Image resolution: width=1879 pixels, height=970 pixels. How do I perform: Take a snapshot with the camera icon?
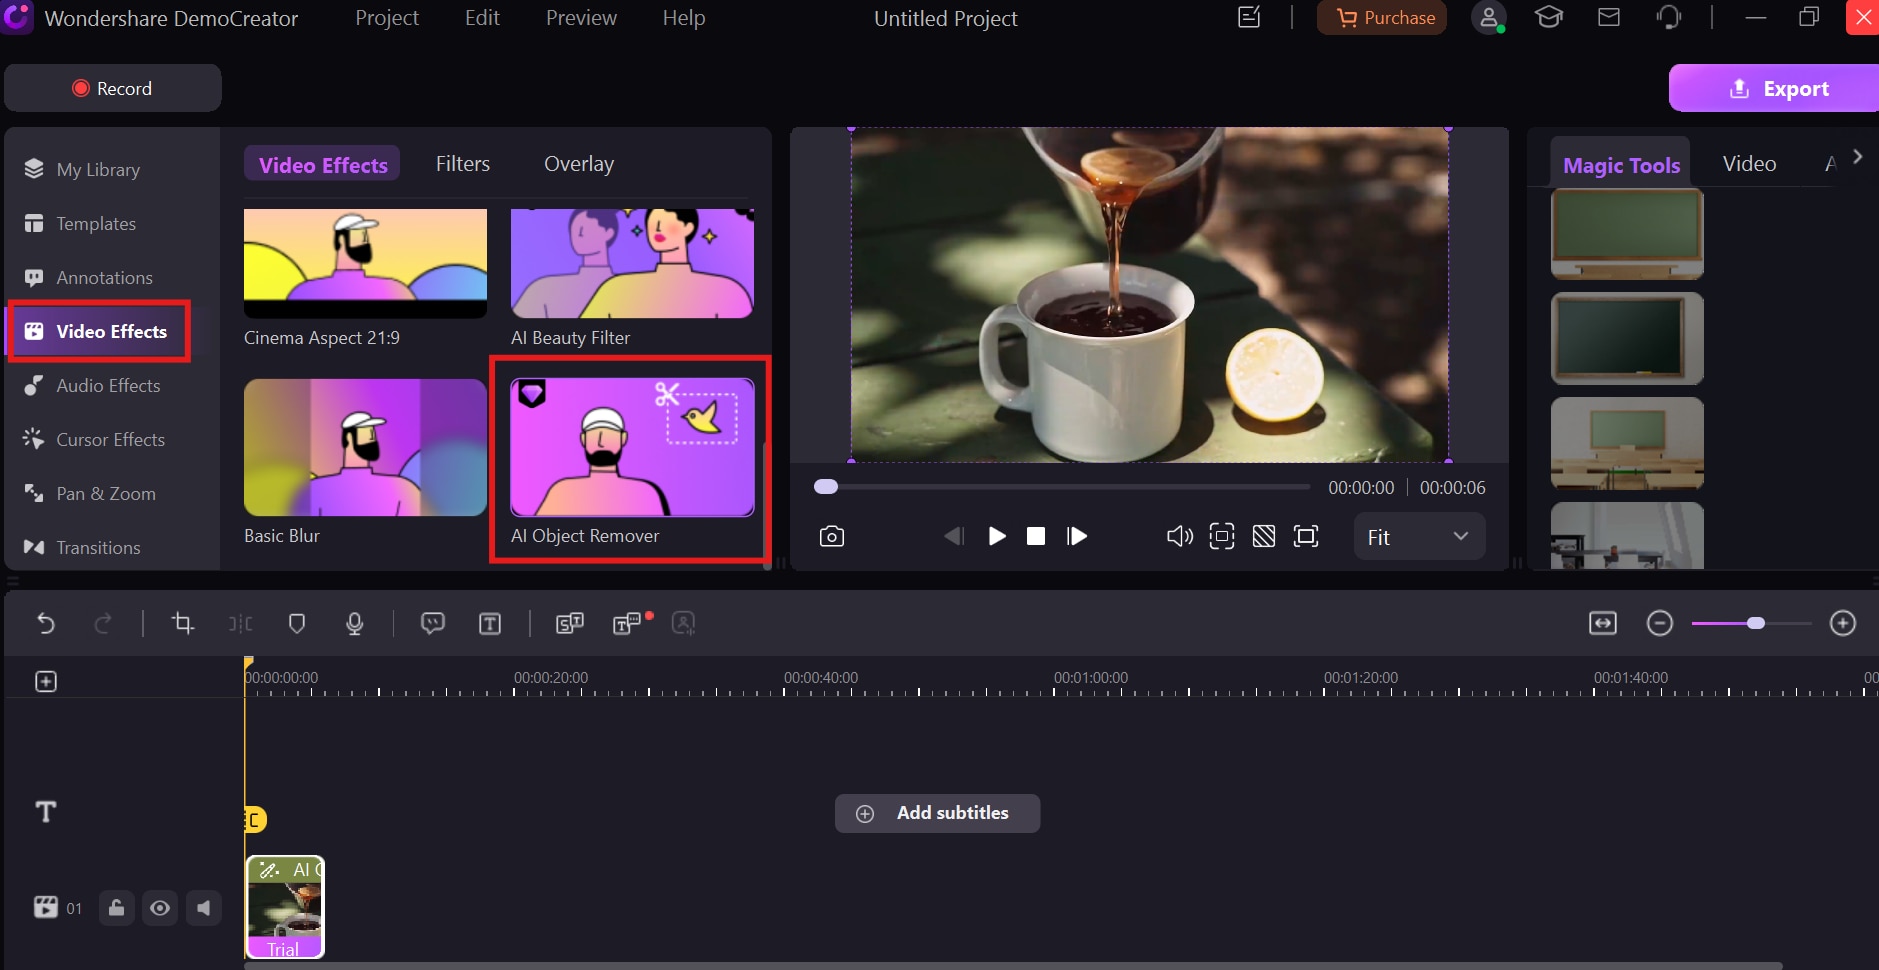click(832, 537)
